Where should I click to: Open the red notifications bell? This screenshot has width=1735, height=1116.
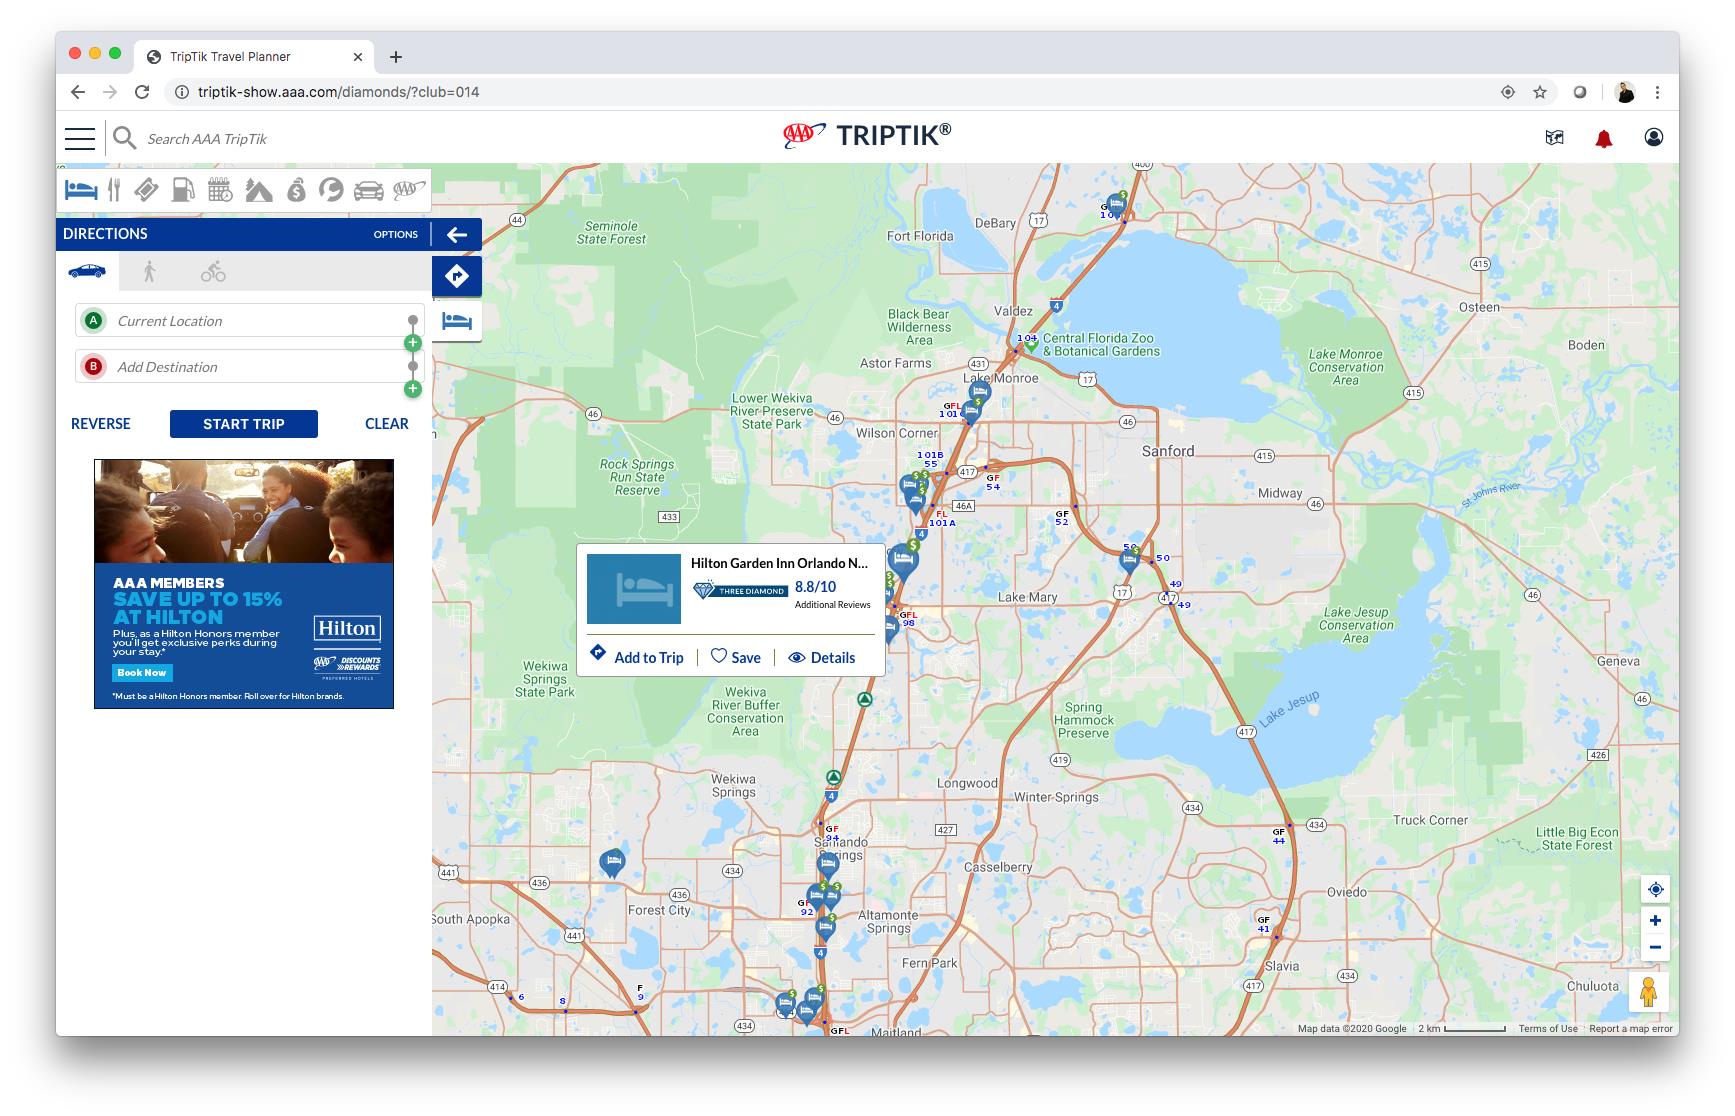point(1604,138)
